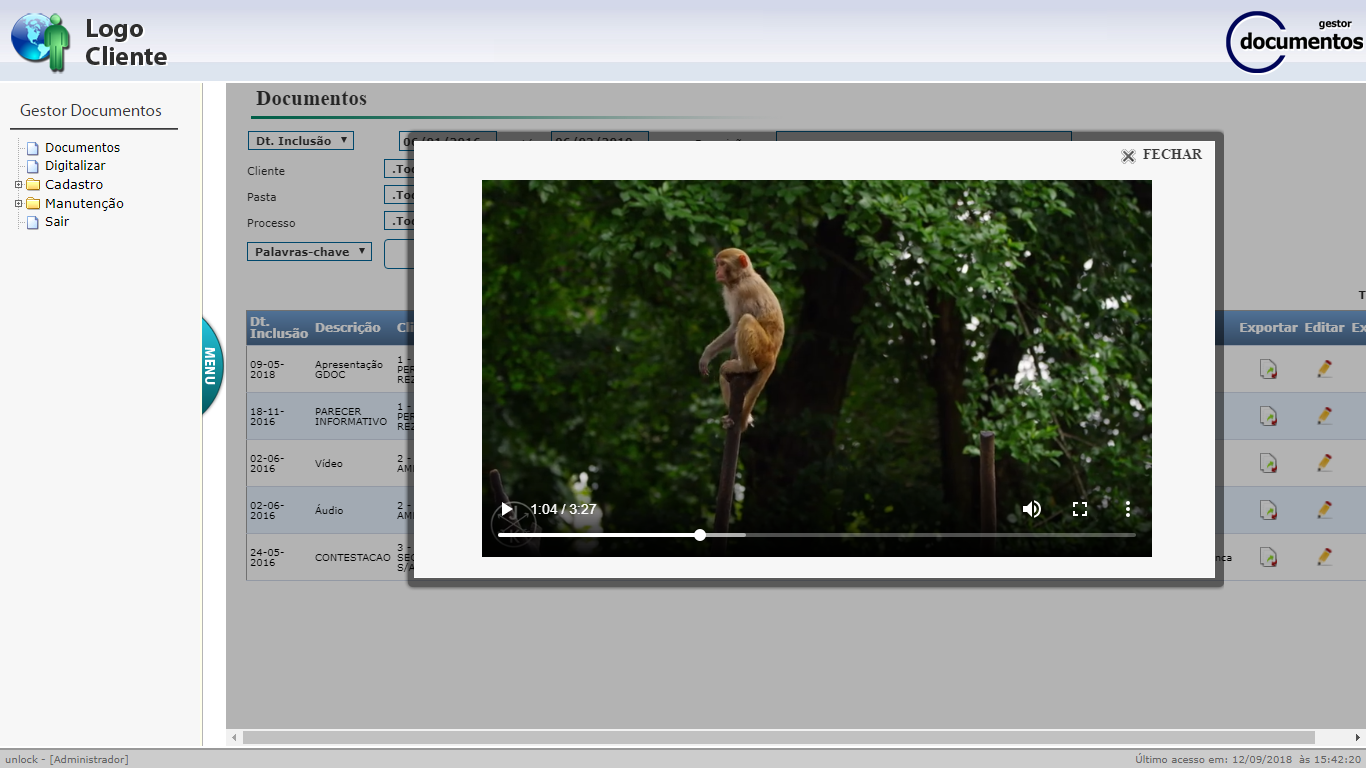Click the Digitalizar page icon in sidebar

point(33,166)
